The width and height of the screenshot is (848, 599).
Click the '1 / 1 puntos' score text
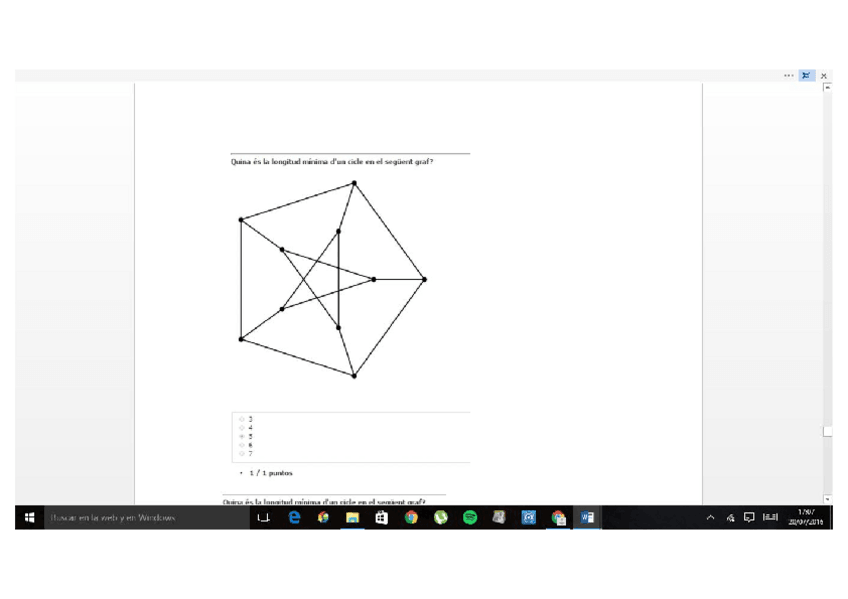tap(271, 473)
